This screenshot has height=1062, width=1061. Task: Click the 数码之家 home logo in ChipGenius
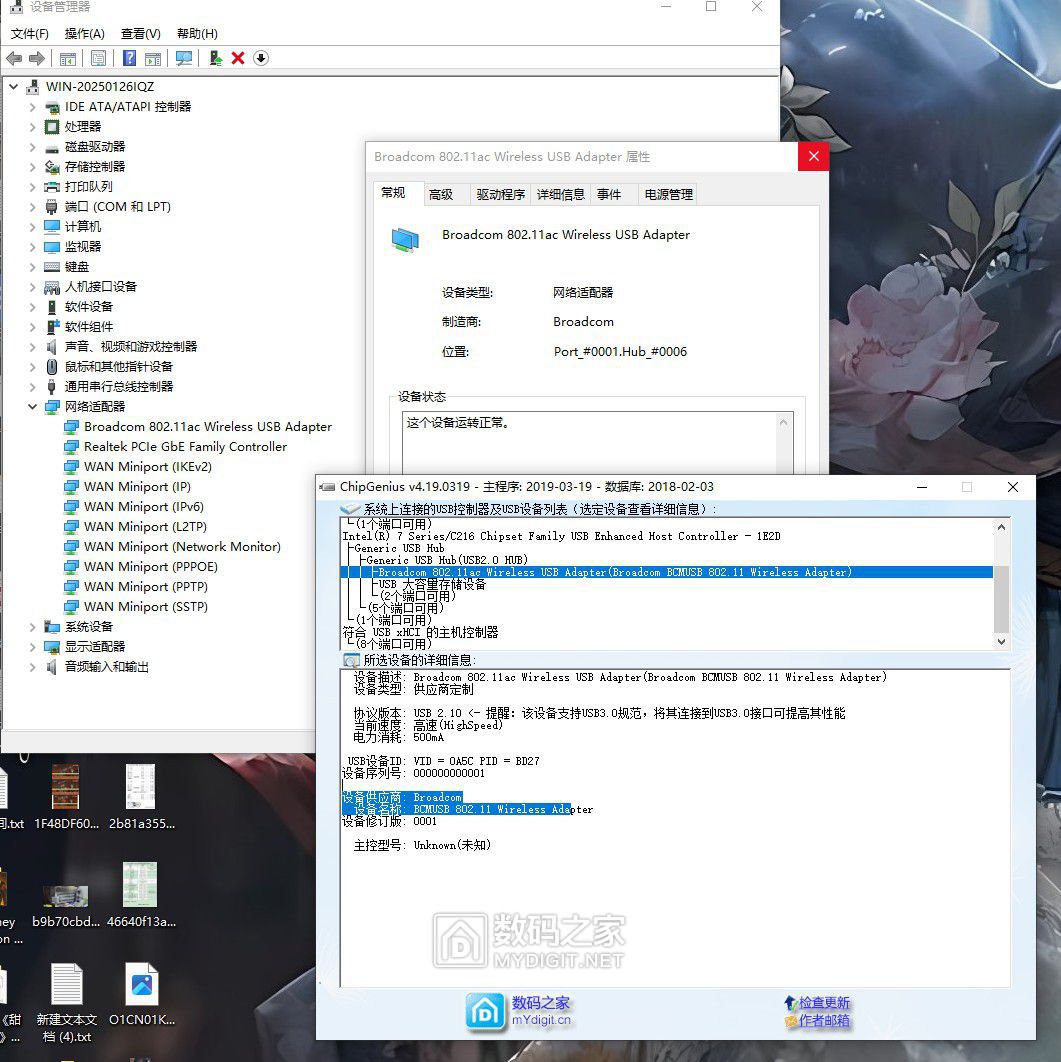(485, 1012)
